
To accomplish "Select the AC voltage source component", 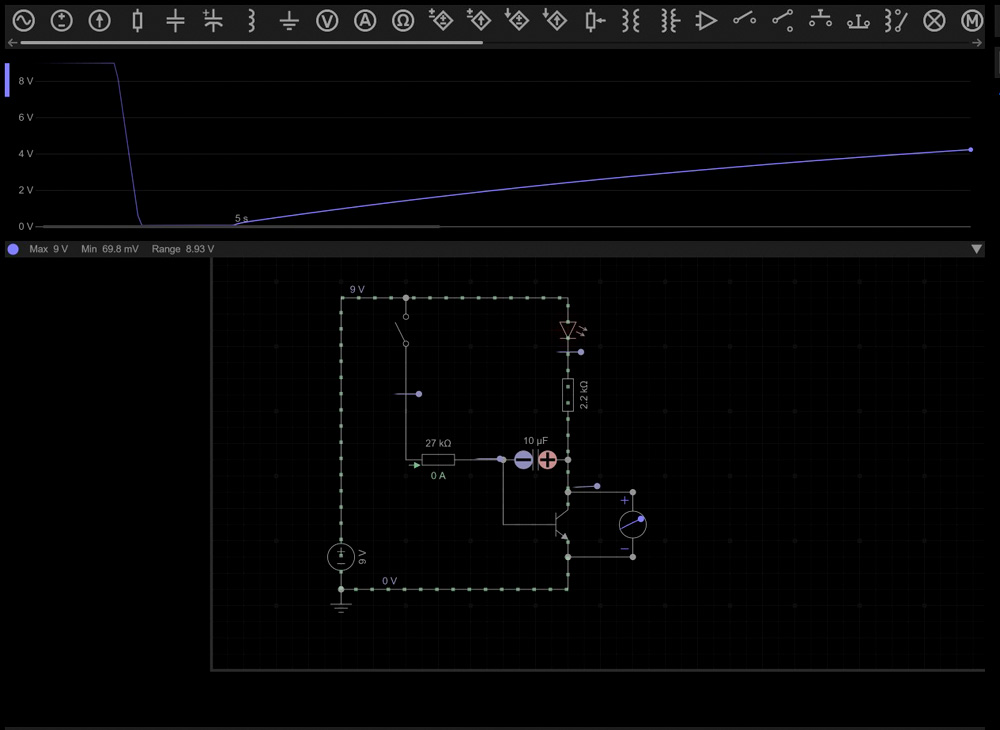I will click(x=23, y=21).
